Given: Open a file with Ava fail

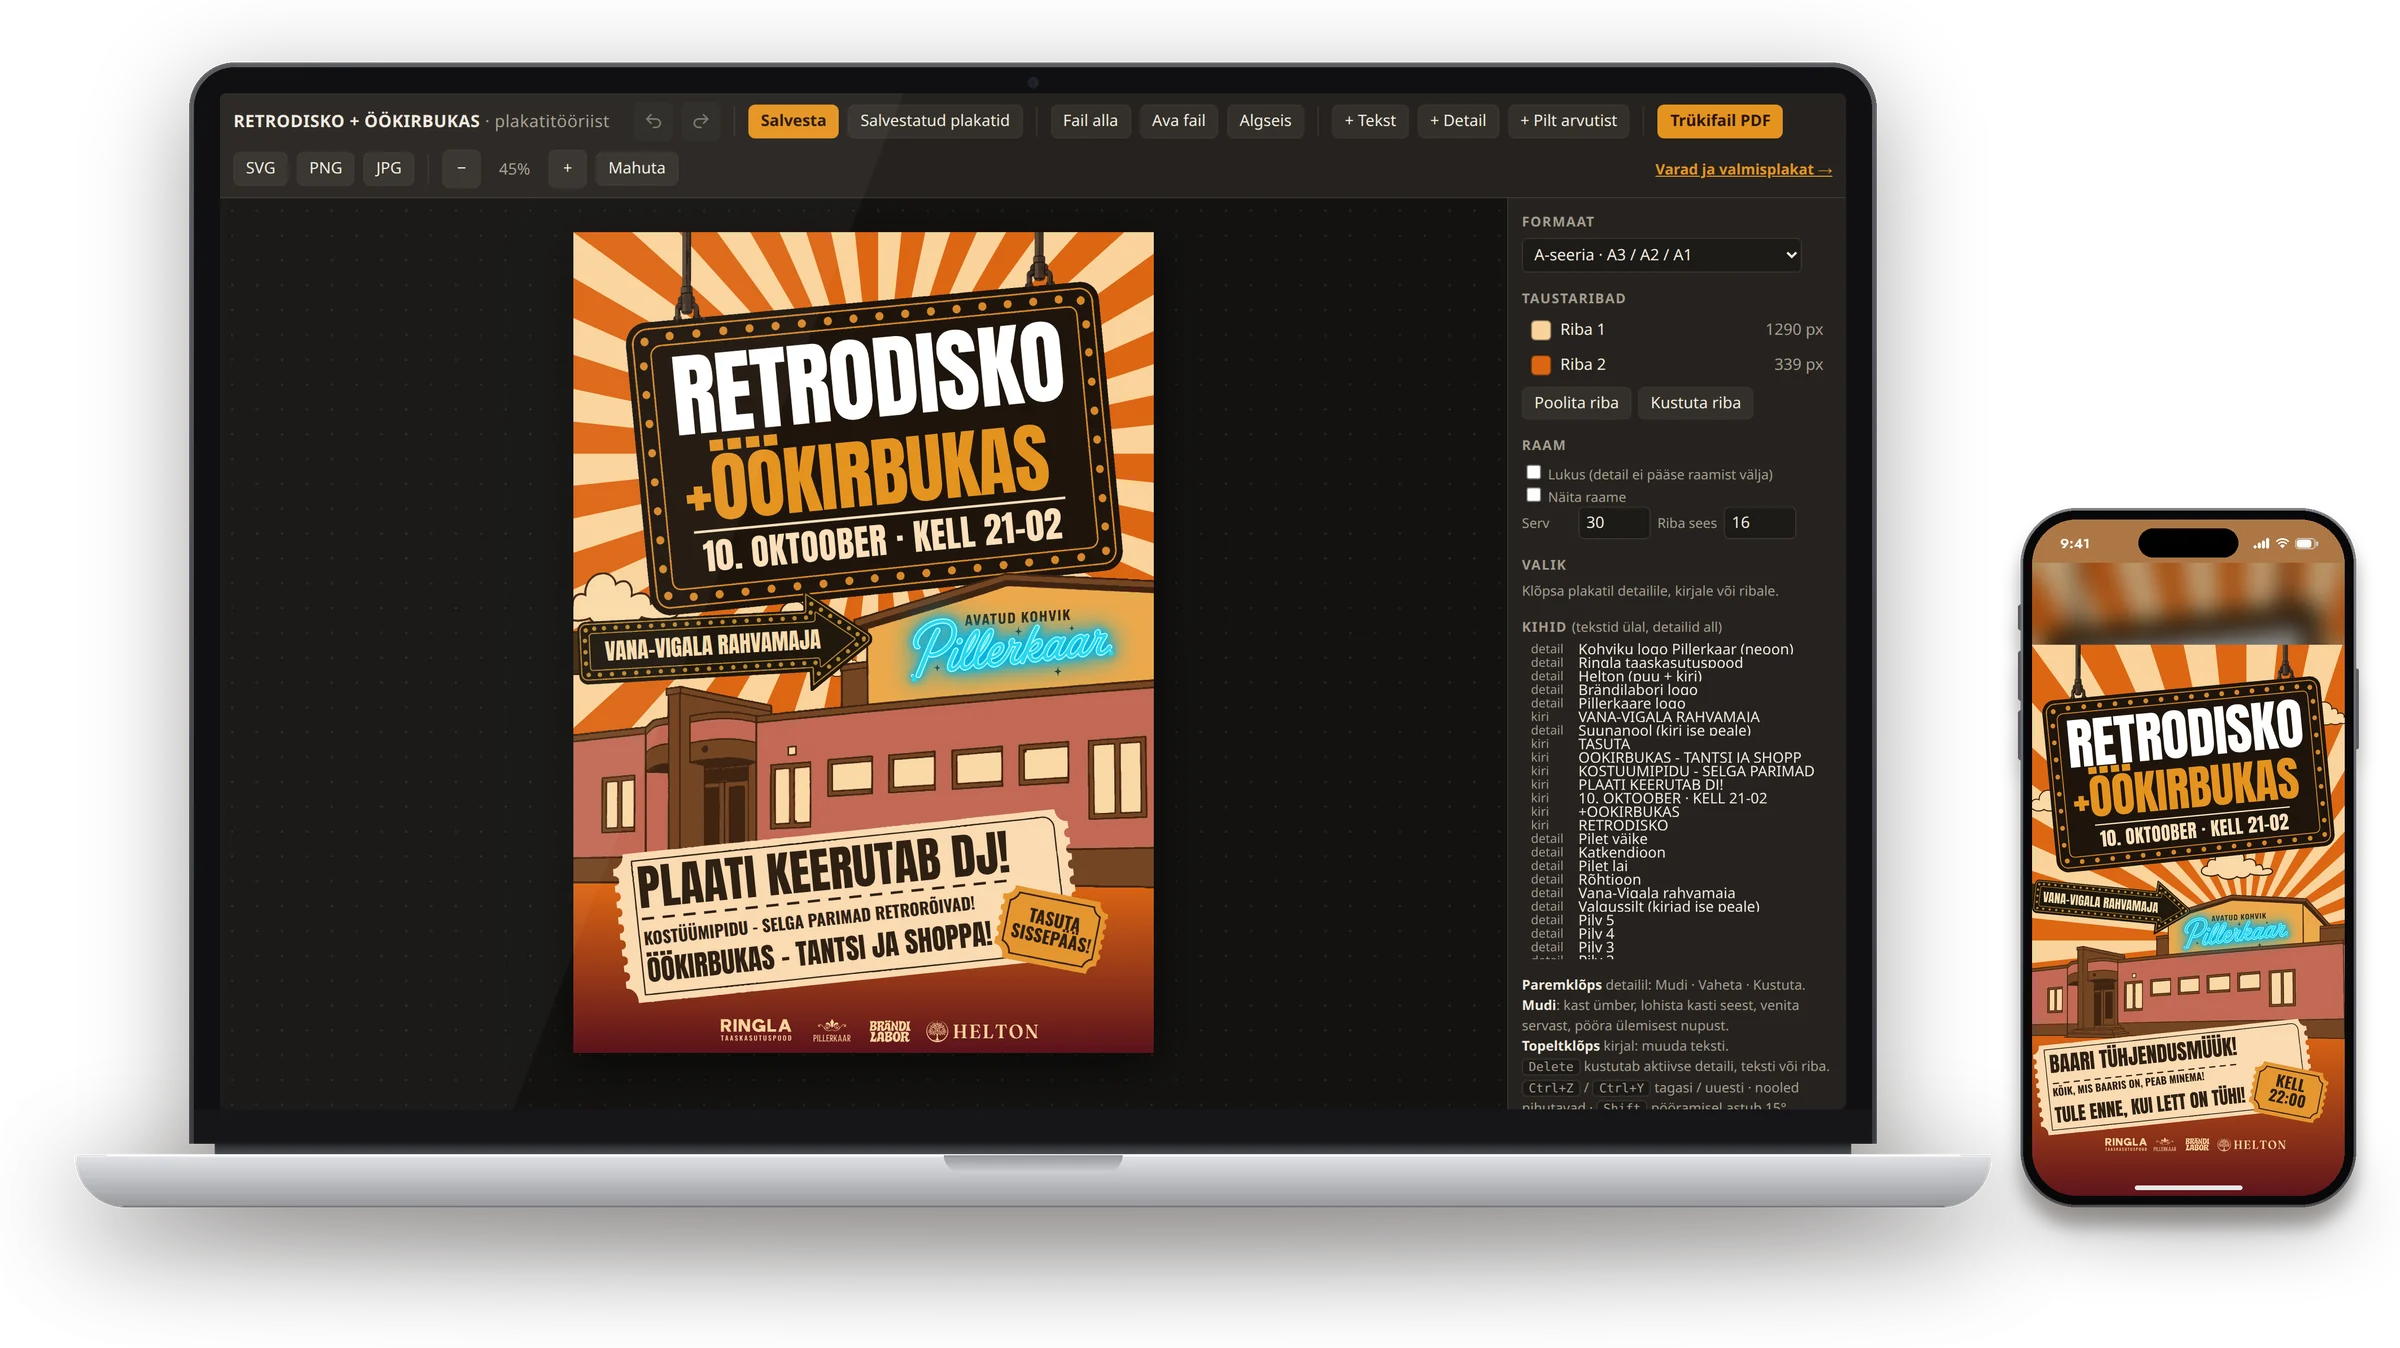Looking at the screenshot, I should 1178,121.
